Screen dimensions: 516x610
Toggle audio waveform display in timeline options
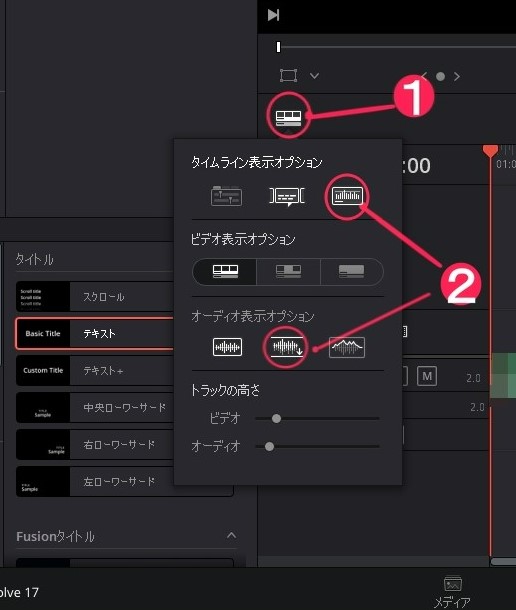point(347,196)
